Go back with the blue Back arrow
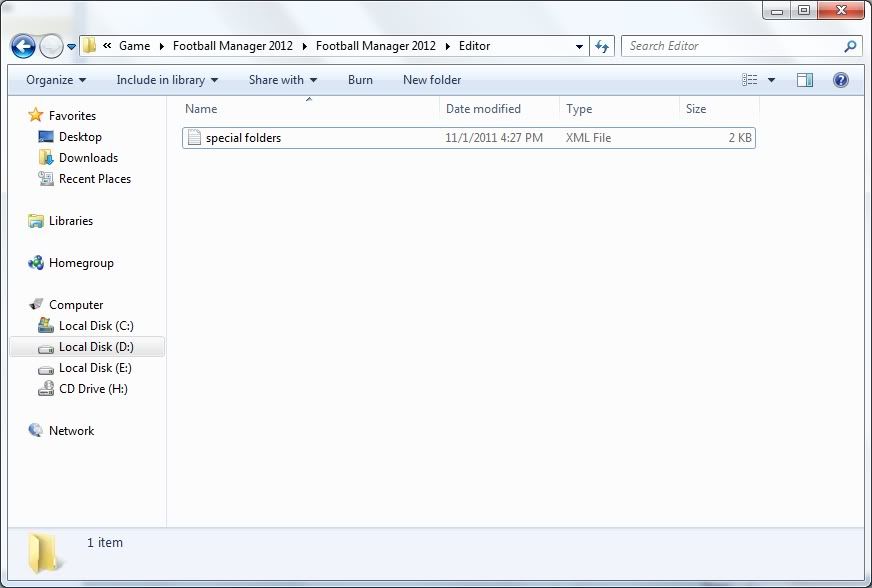Viewport: 872px width, 588px height. [x=23, y=46]
